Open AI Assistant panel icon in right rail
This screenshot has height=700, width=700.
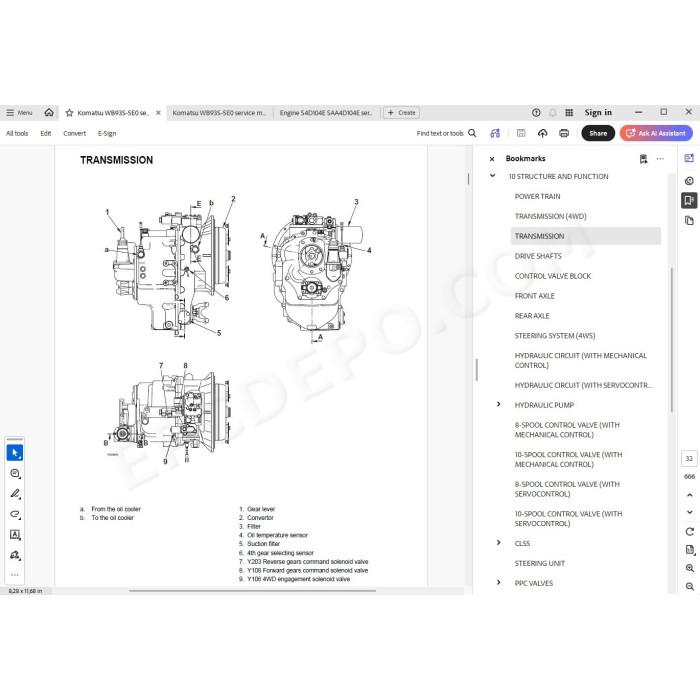pyautogui.click(x=689, y=158)
